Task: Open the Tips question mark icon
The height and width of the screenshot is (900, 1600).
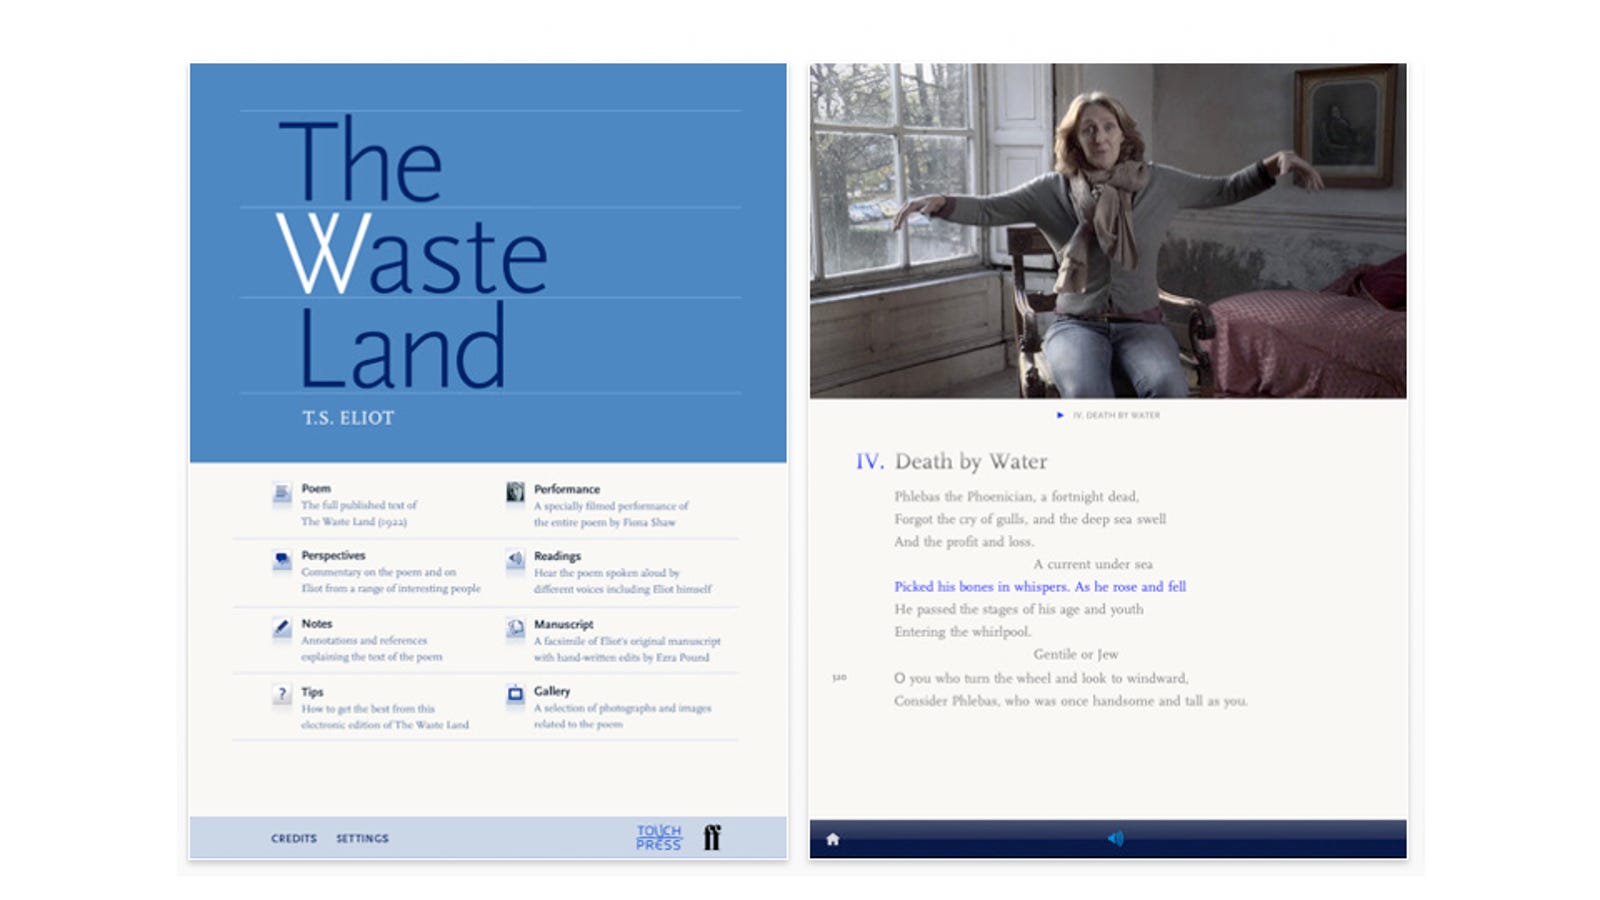Action: [282, 694]
